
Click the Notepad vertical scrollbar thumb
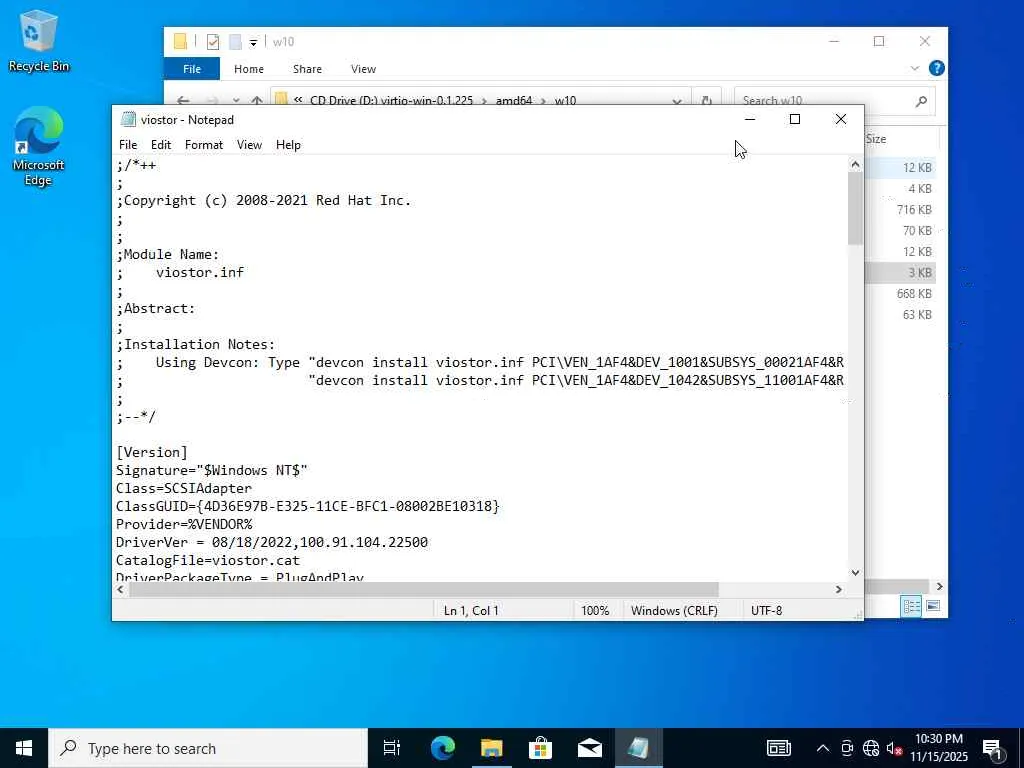coord(855,209)
